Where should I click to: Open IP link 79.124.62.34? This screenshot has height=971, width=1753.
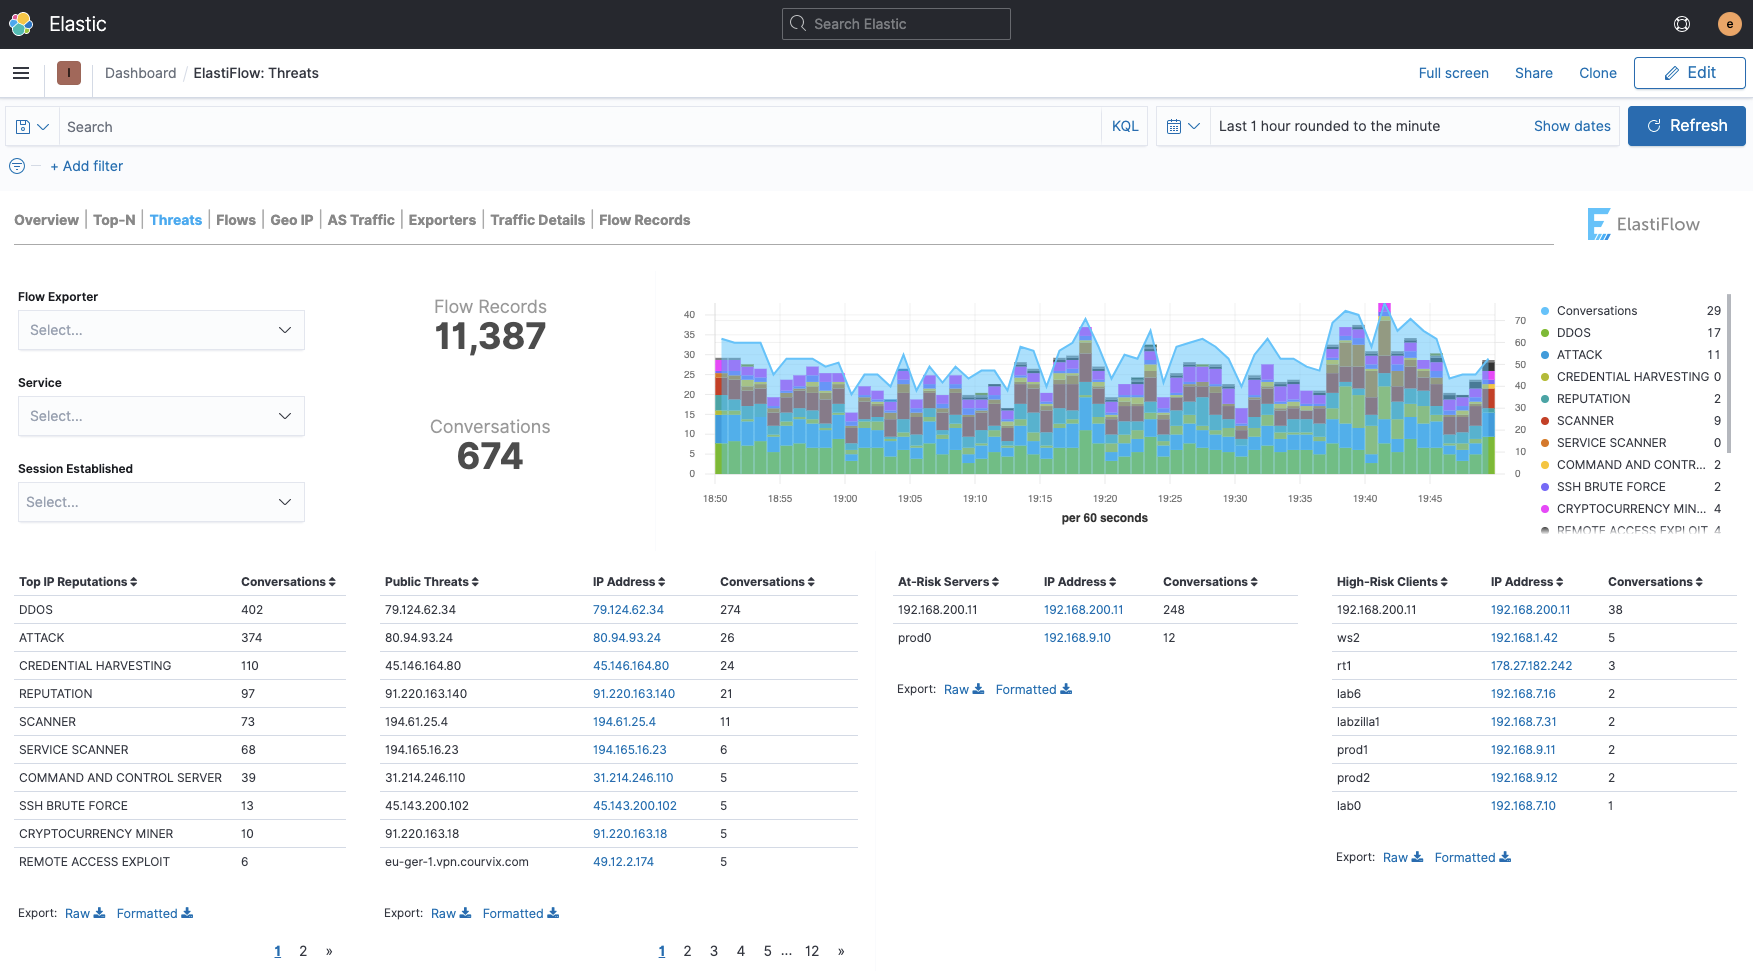coord(628,610)
